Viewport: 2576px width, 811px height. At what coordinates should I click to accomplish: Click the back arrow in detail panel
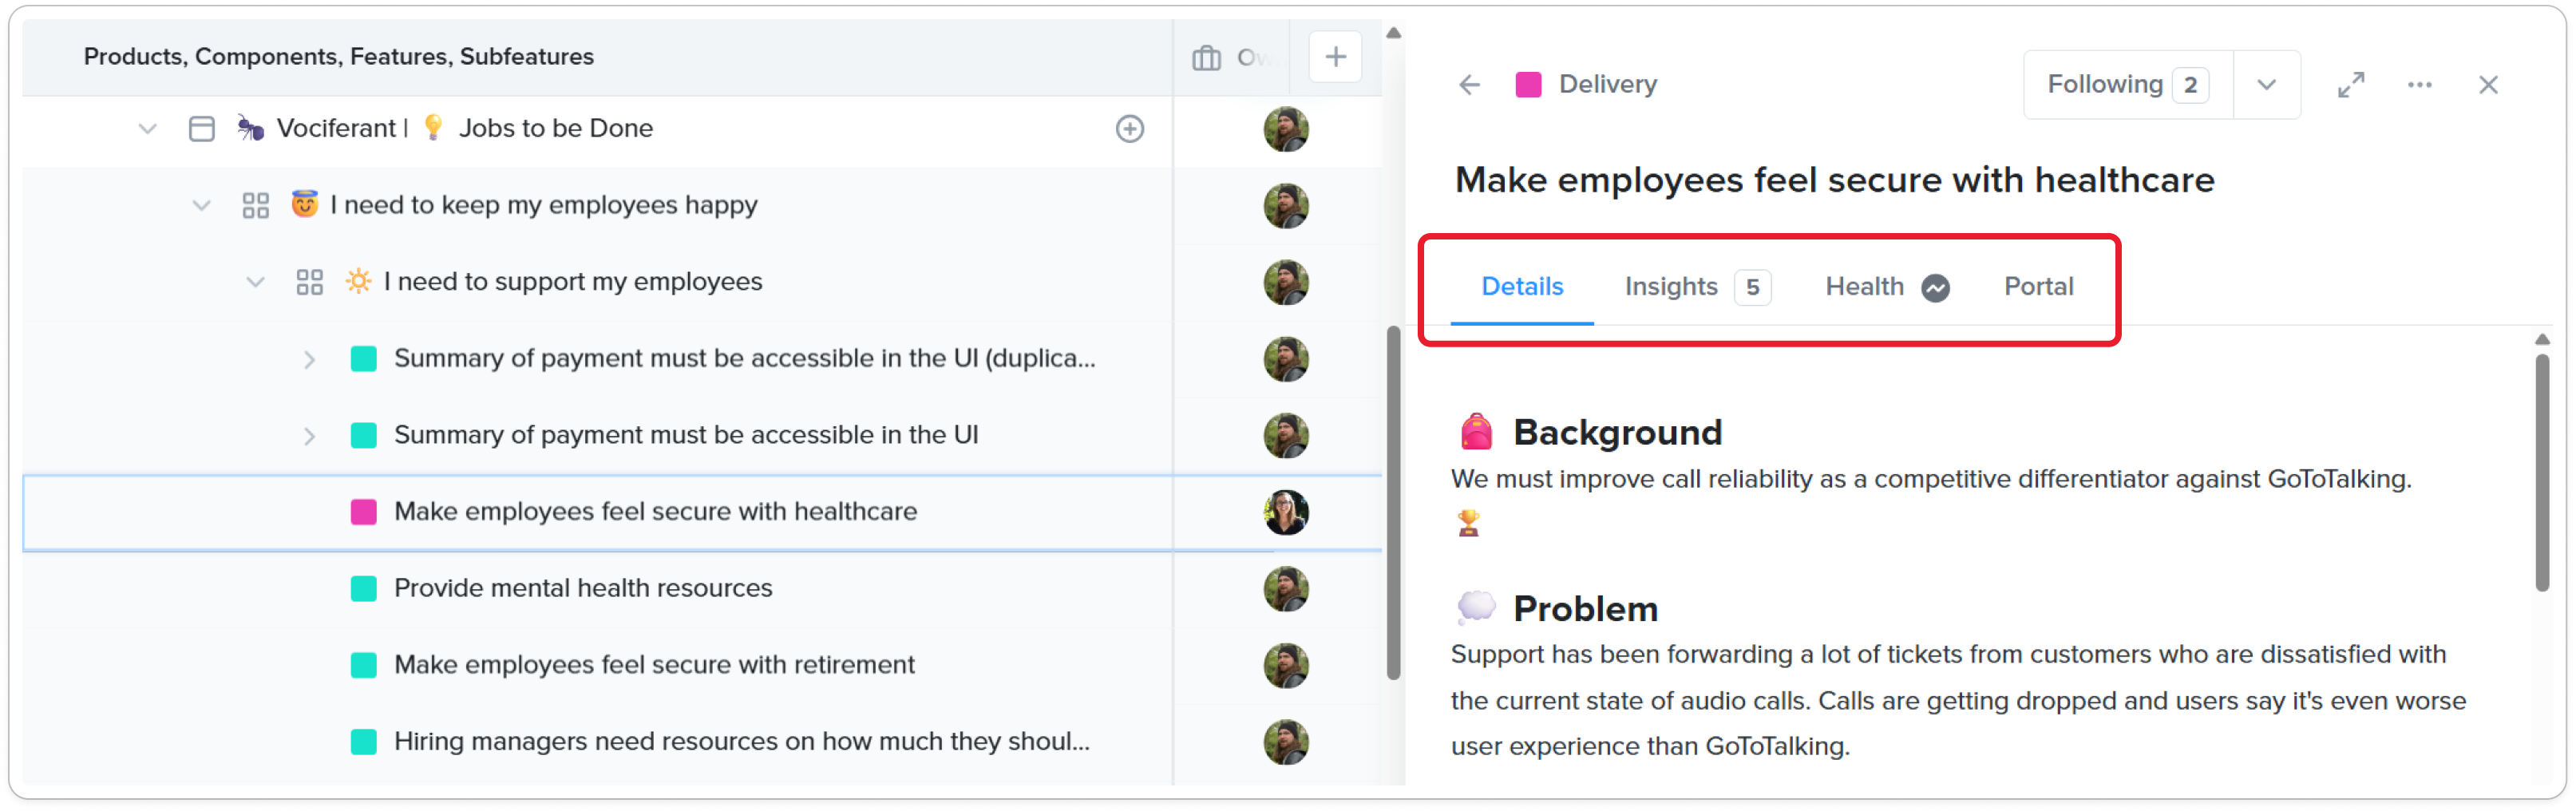point(1468,85)
